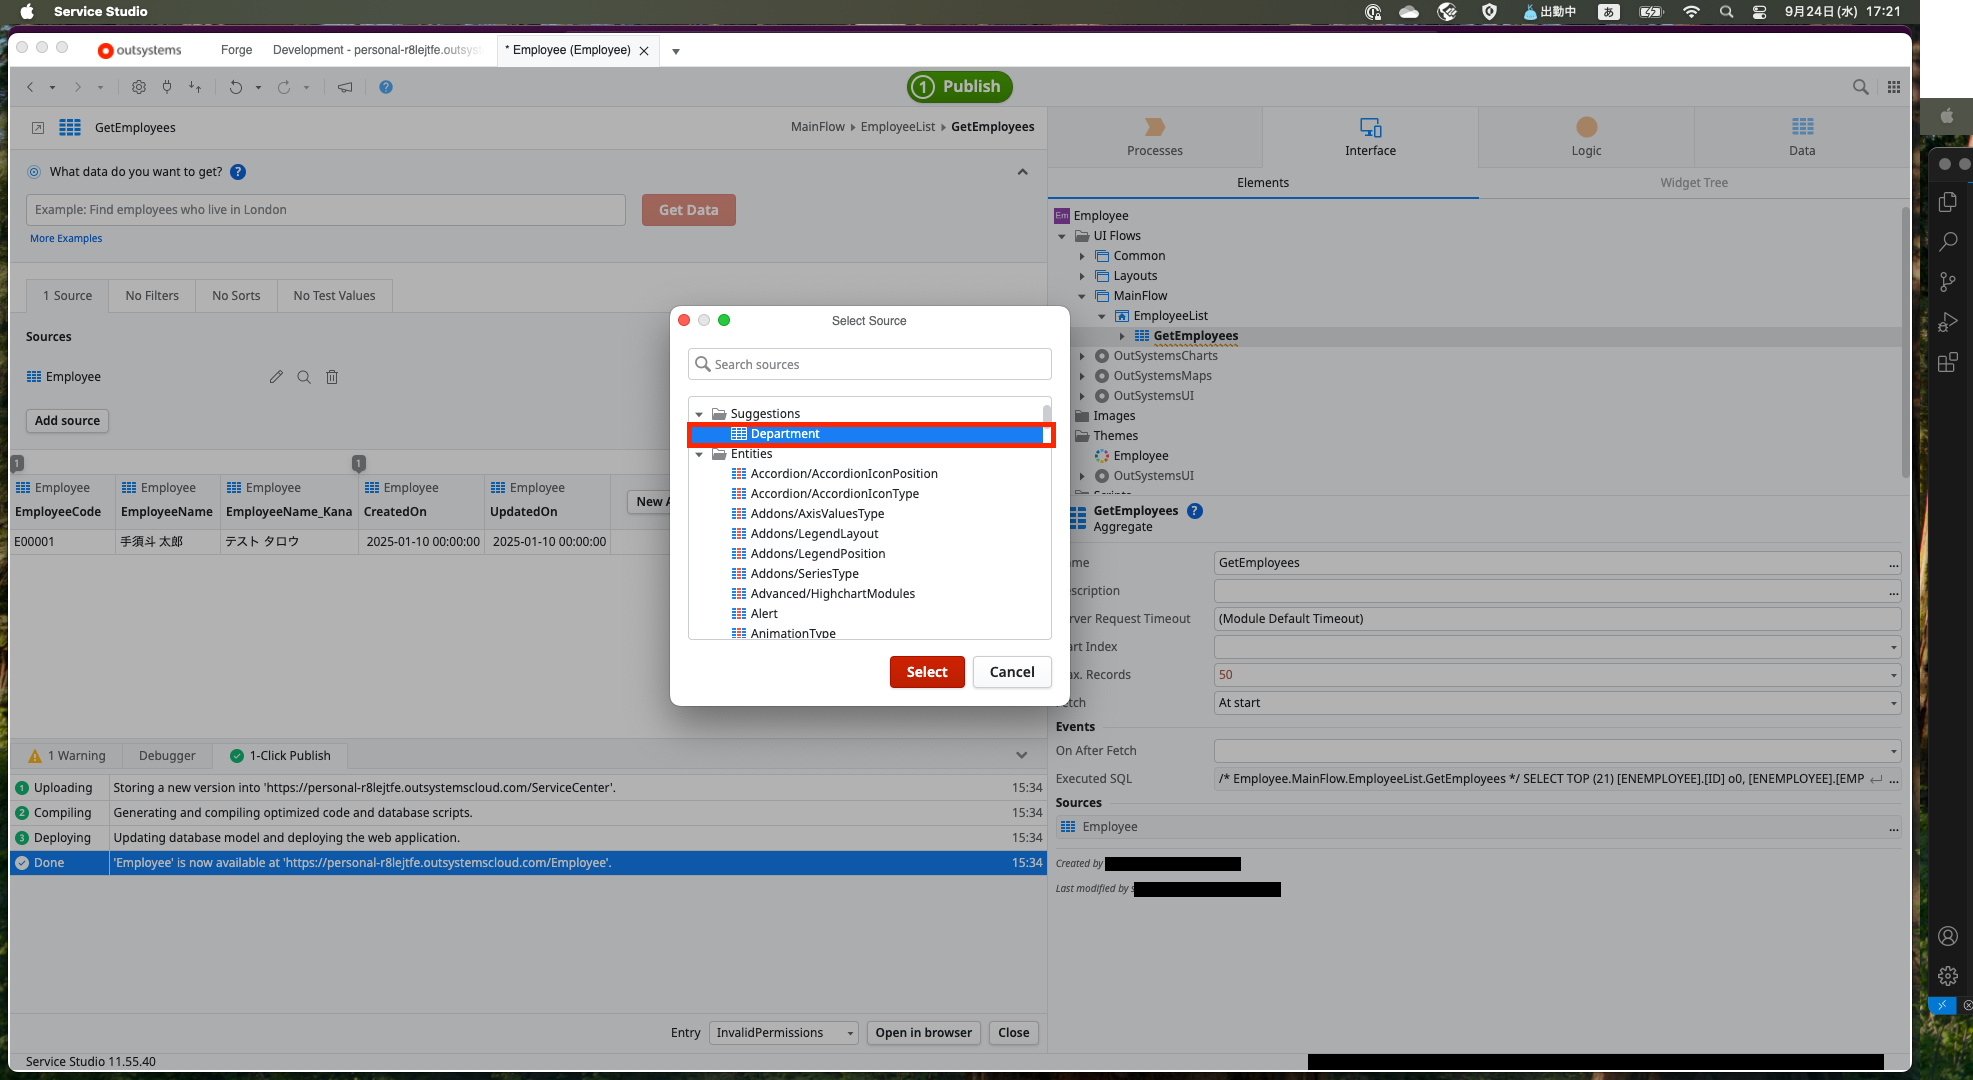The width and height of the screenshot is (1973, 1080).
Task: Open the Logic layer tab icon
Action: [1586, 127]
